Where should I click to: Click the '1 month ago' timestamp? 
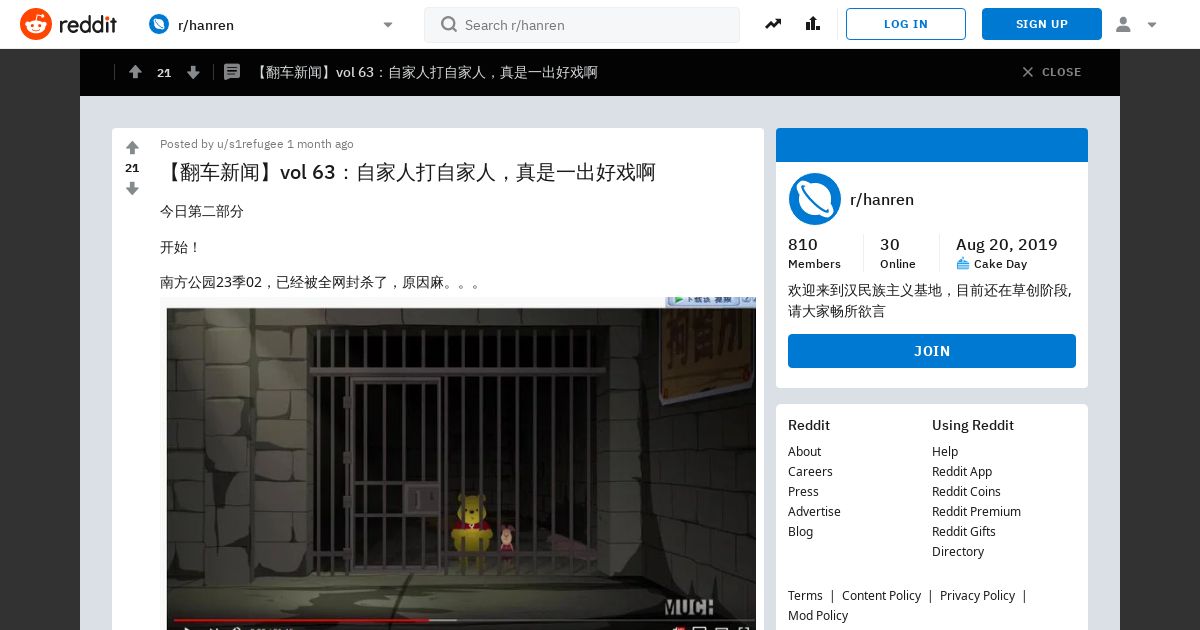pos(320,144)
